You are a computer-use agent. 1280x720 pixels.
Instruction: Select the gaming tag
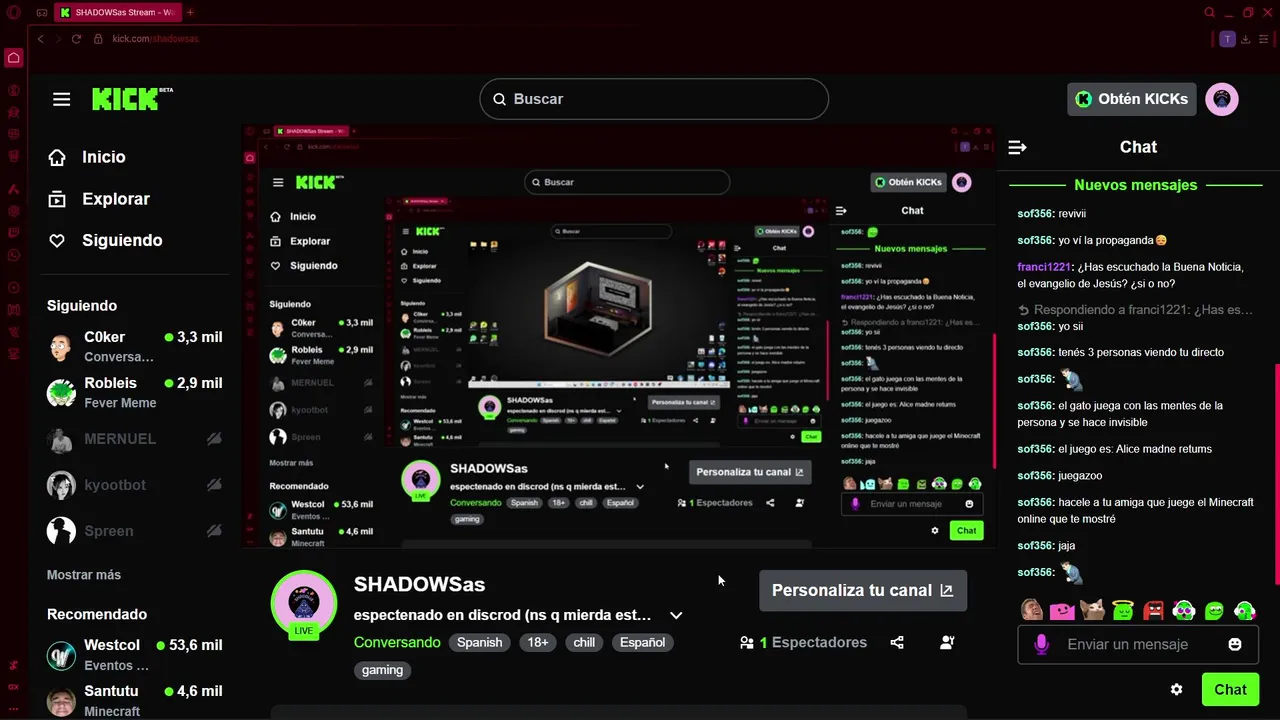[x=382, y=670]
